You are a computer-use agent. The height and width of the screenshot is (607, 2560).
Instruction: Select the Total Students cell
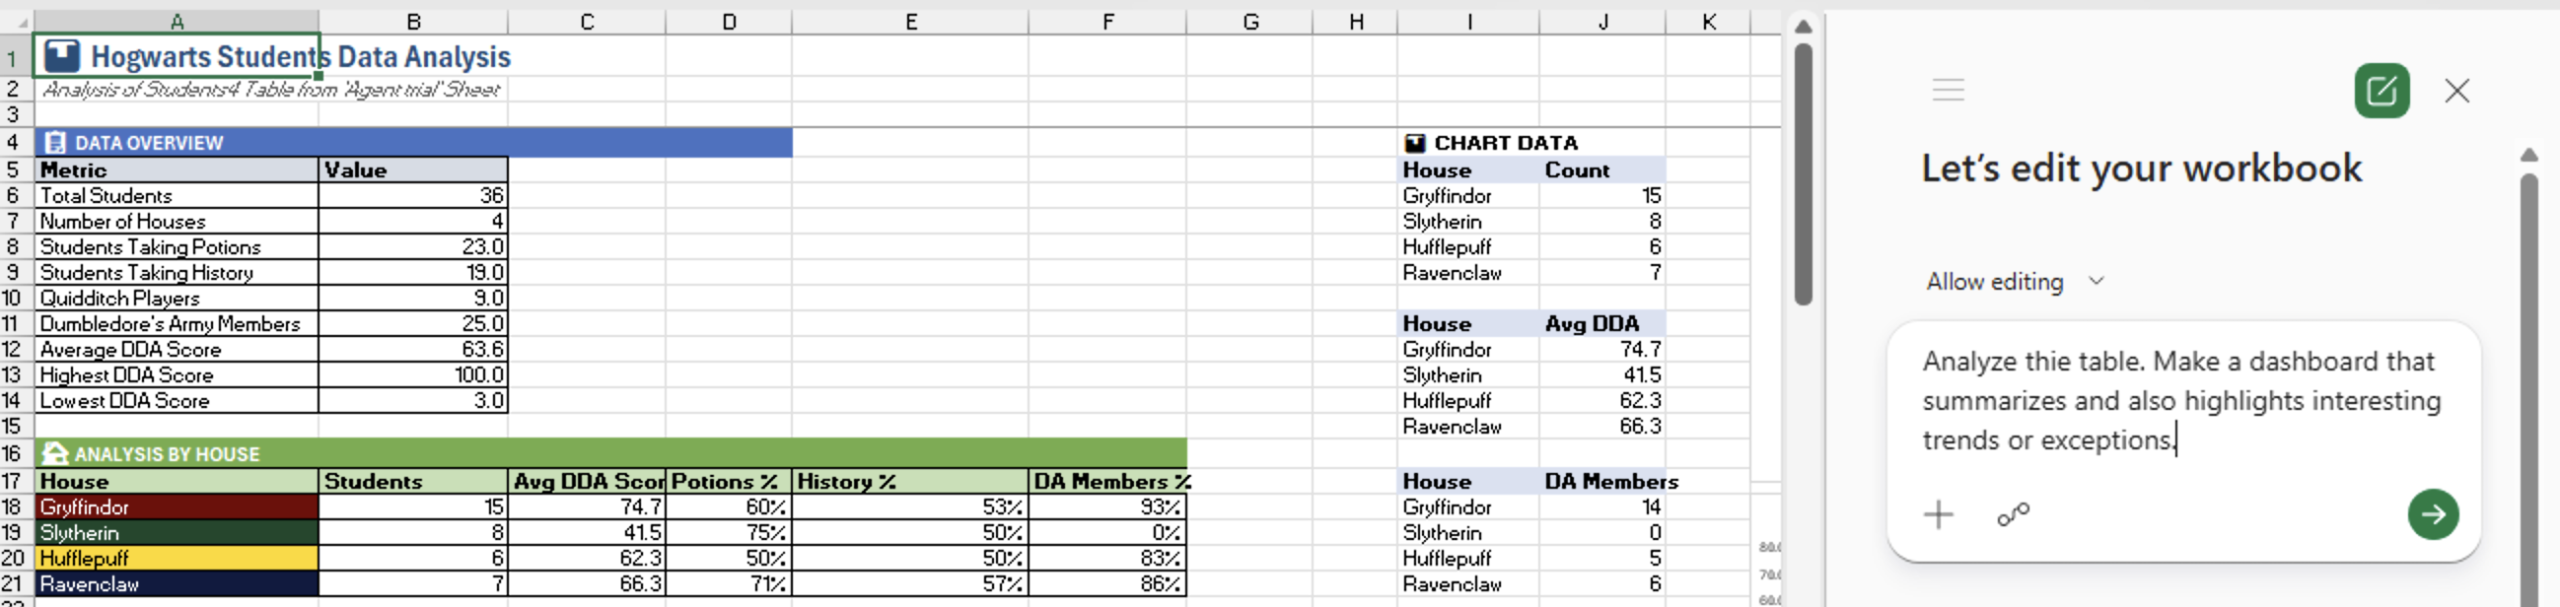pyautogui.click(x=177, y=196)
